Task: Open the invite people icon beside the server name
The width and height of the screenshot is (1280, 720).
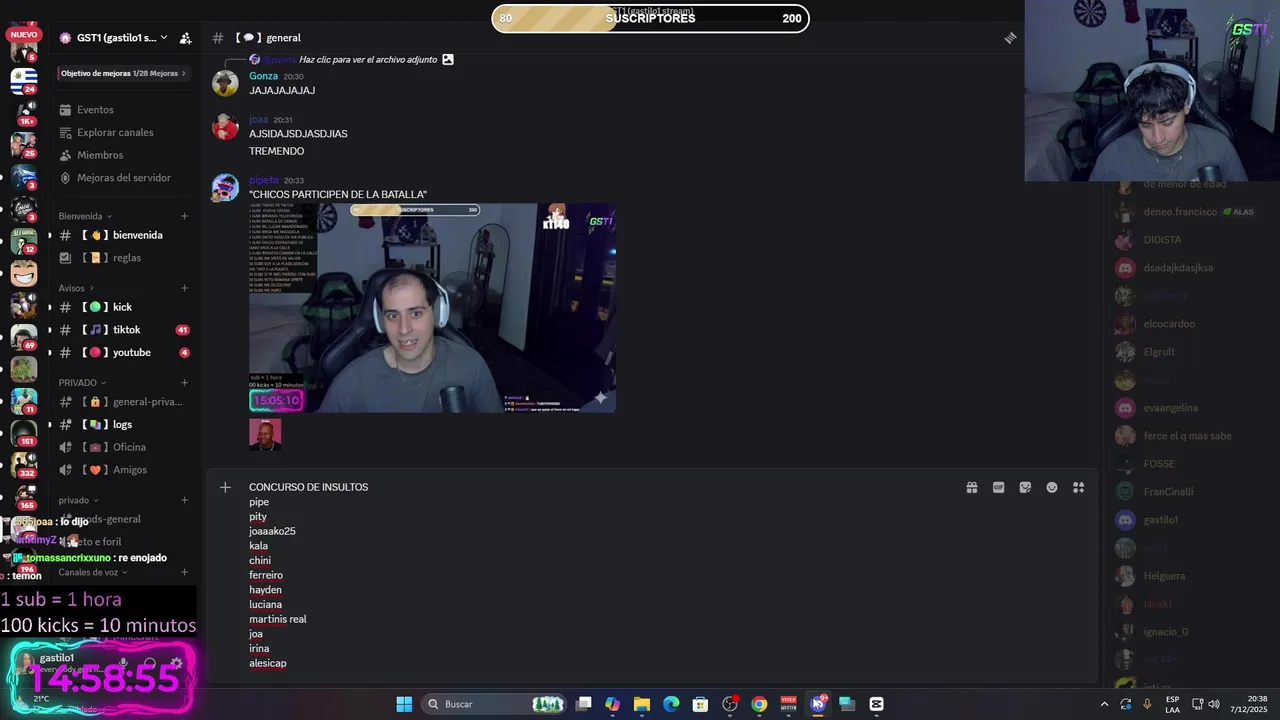Action: tap(185, 38)
